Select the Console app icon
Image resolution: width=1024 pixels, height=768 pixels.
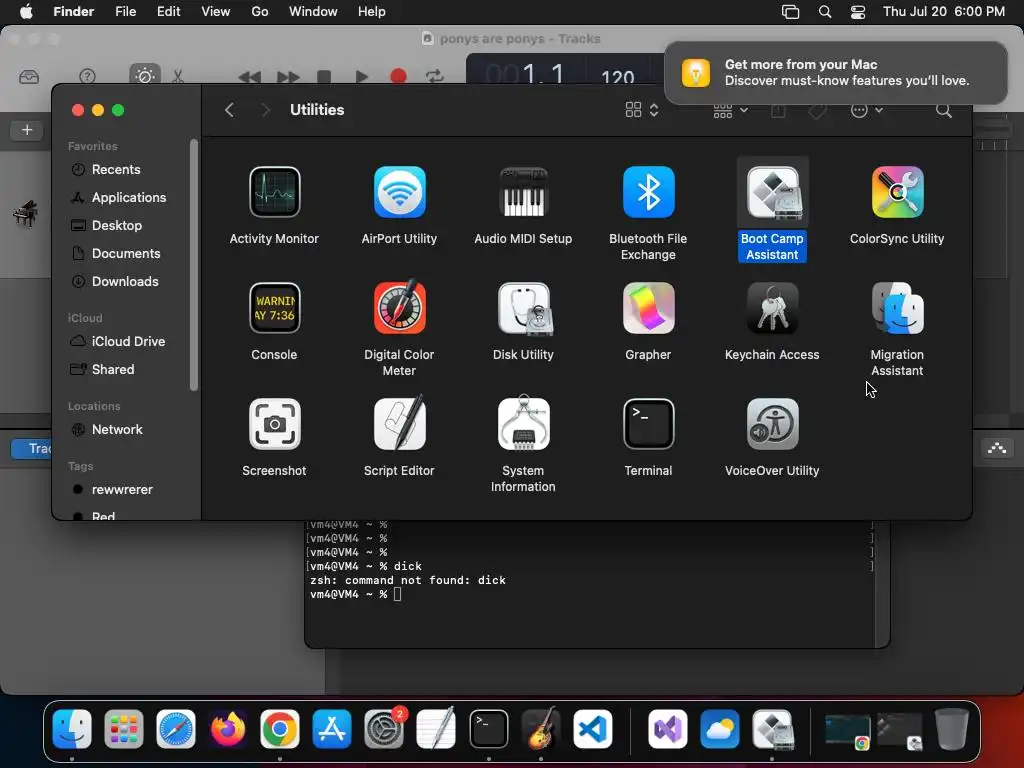pyautogui.click(x=274, y=308)
